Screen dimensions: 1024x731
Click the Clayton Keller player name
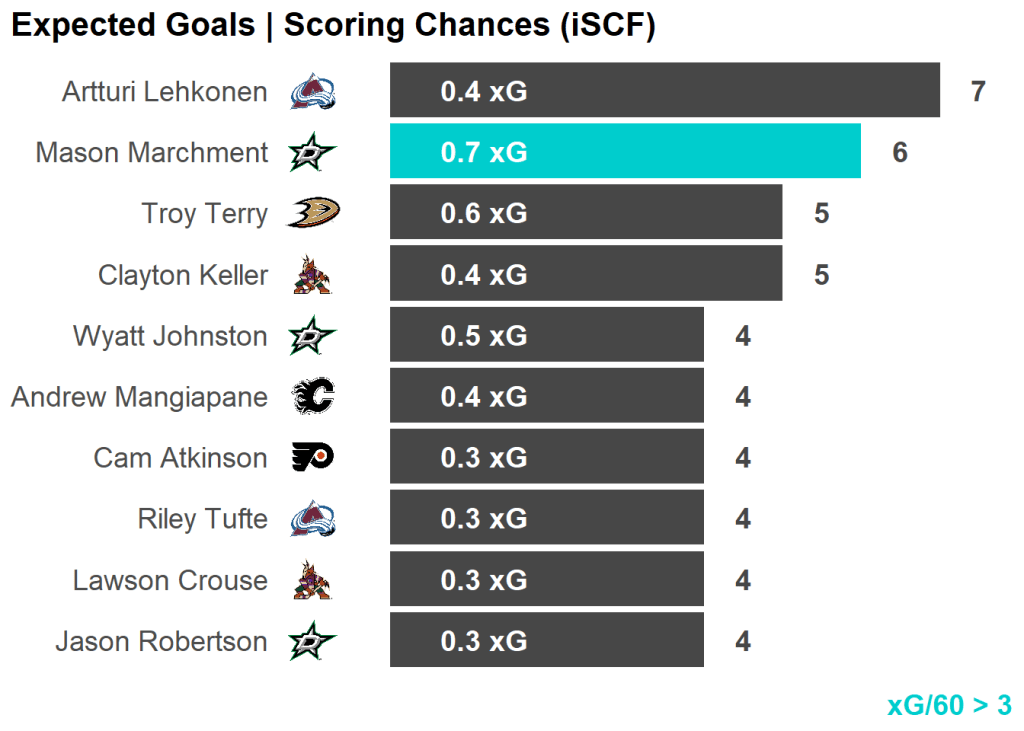pos(183,275)
